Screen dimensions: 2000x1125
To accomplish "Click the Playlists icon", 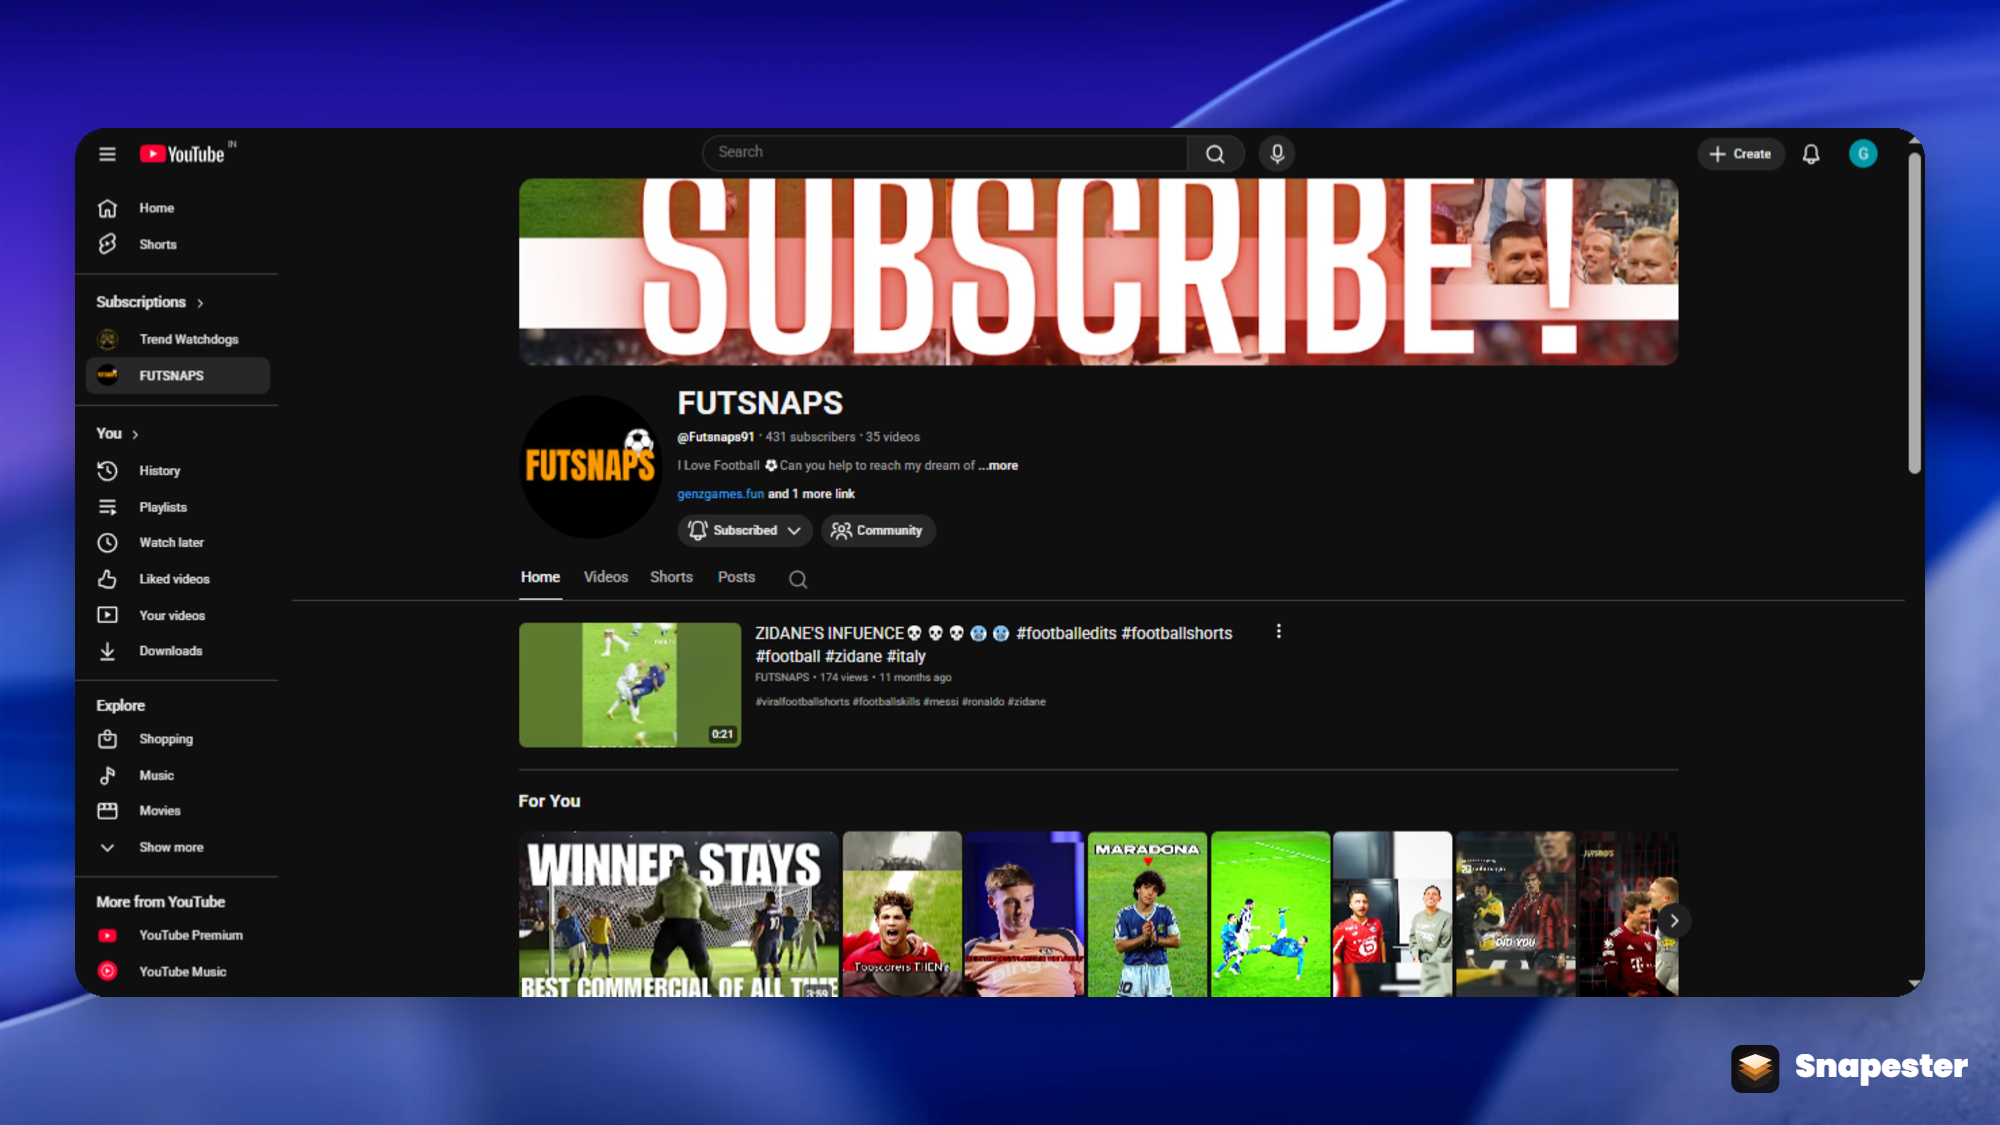I will click(x=107, y=507).
